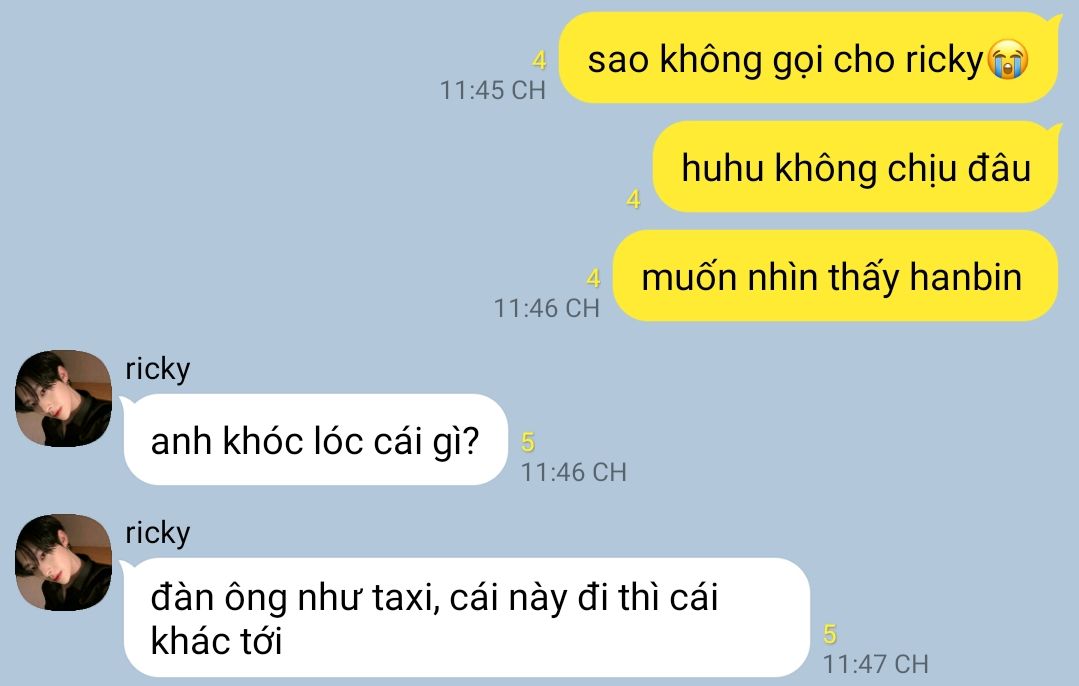Tap the word "khác tới" in last bubble
This screenshot has width=1079, height=686.
coord(216,641)
